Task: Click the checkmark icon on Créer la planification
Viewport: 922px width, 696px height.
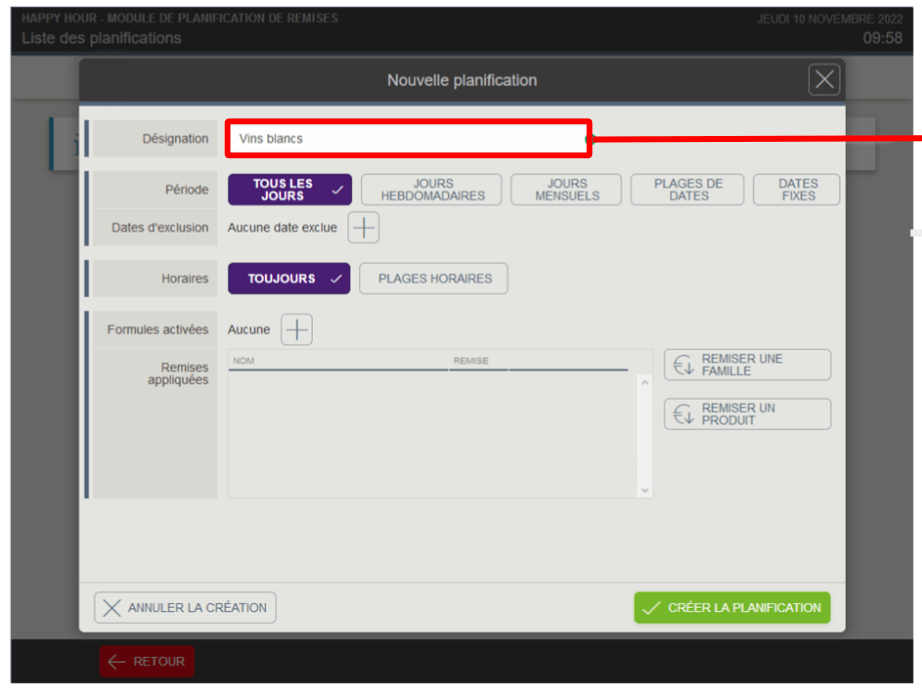Action: coord(651,608)
